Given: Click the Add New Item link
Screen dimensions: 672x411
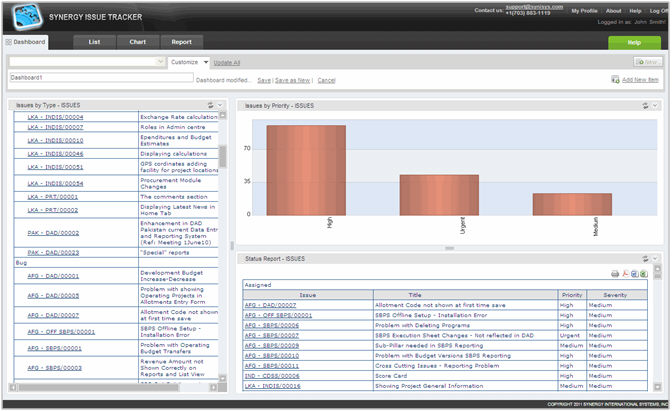Looking at the screenshot, I should [x=640, y=80].
